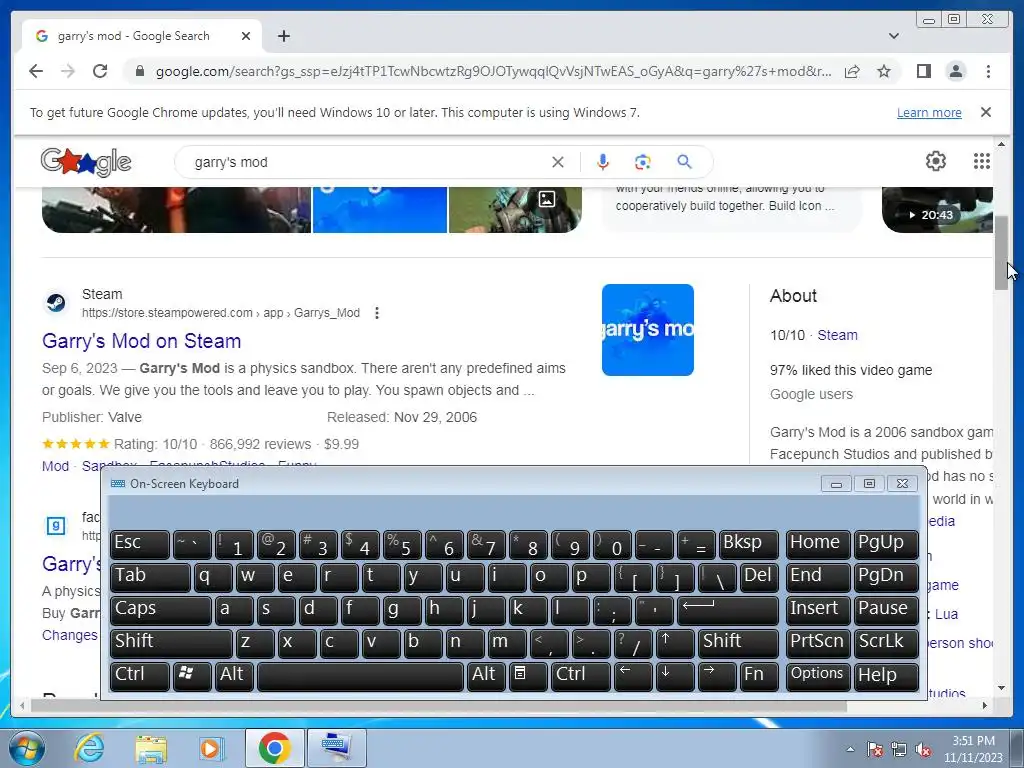Toggle the Chrome side panel icon
1024x768 pixels.
pyautogui.click(x=923, y=71)
